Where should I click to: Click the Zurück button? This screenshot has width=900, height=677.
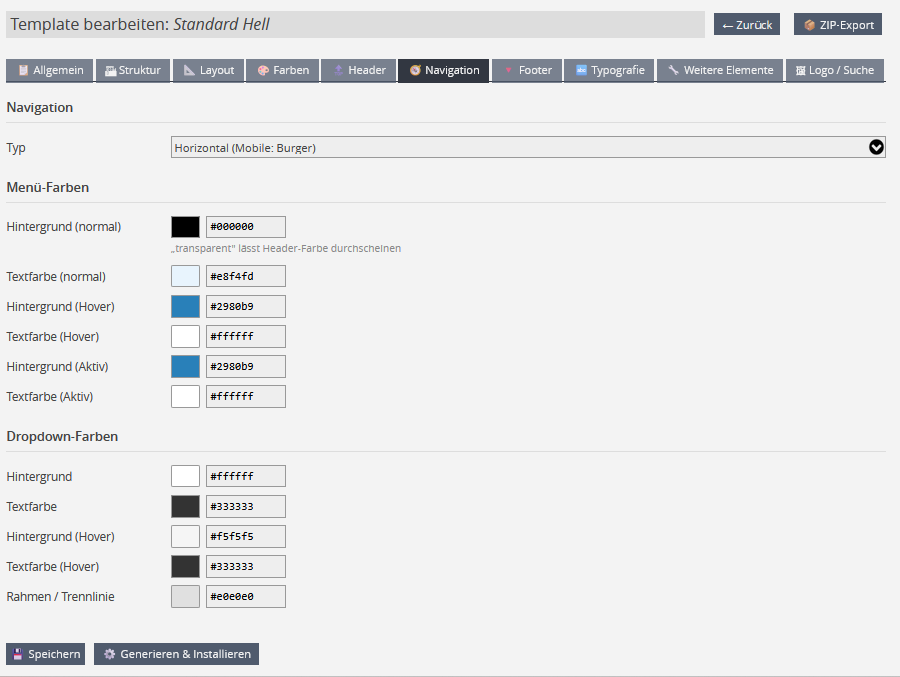click(747, 25)
